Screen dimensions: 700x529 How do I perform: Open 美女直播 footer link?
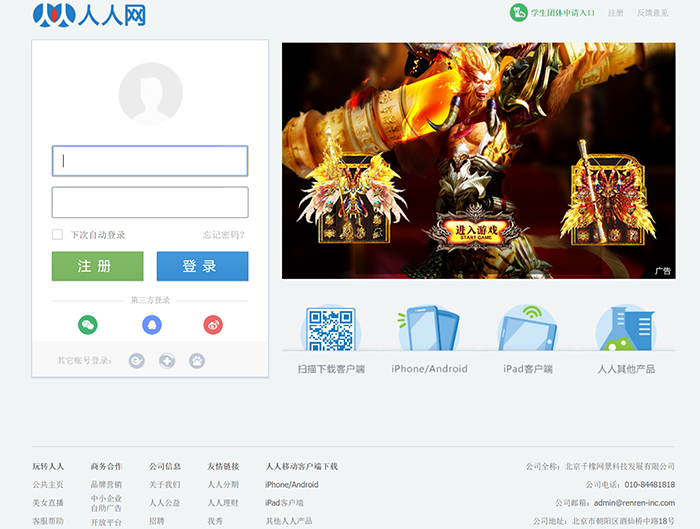tap(48, 503)
